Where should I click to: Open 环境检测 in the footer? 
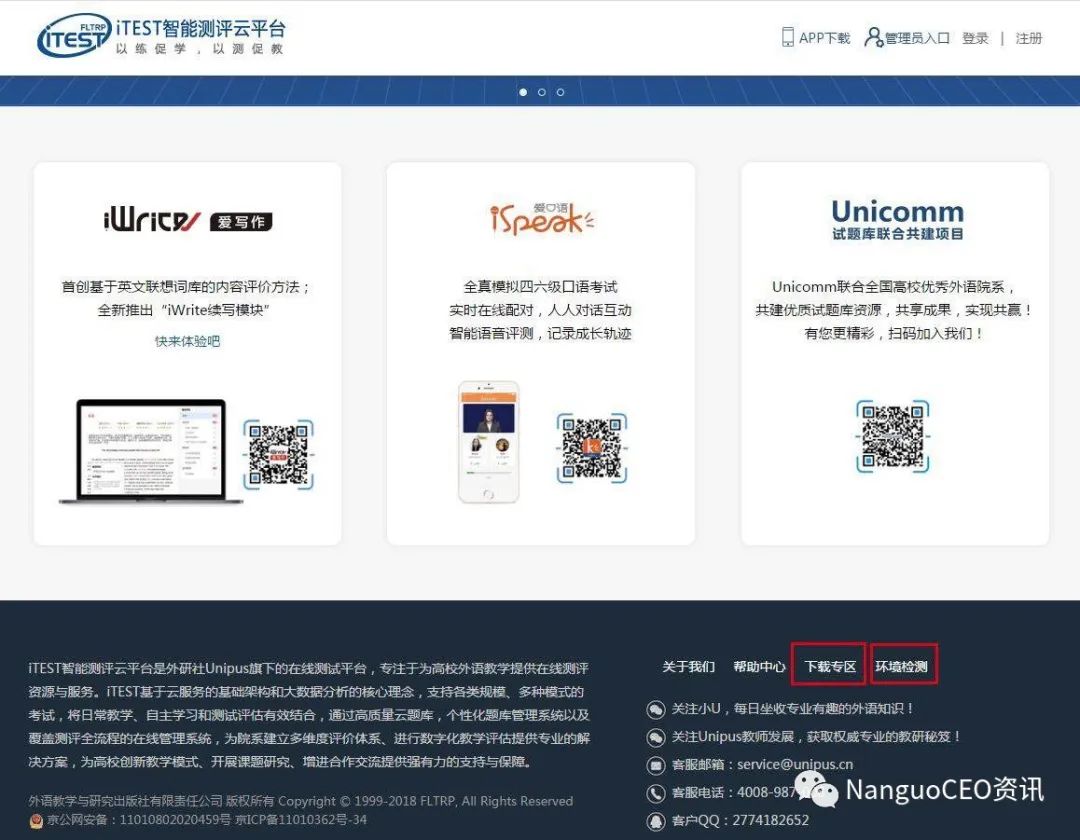click(x=902, y=666)
